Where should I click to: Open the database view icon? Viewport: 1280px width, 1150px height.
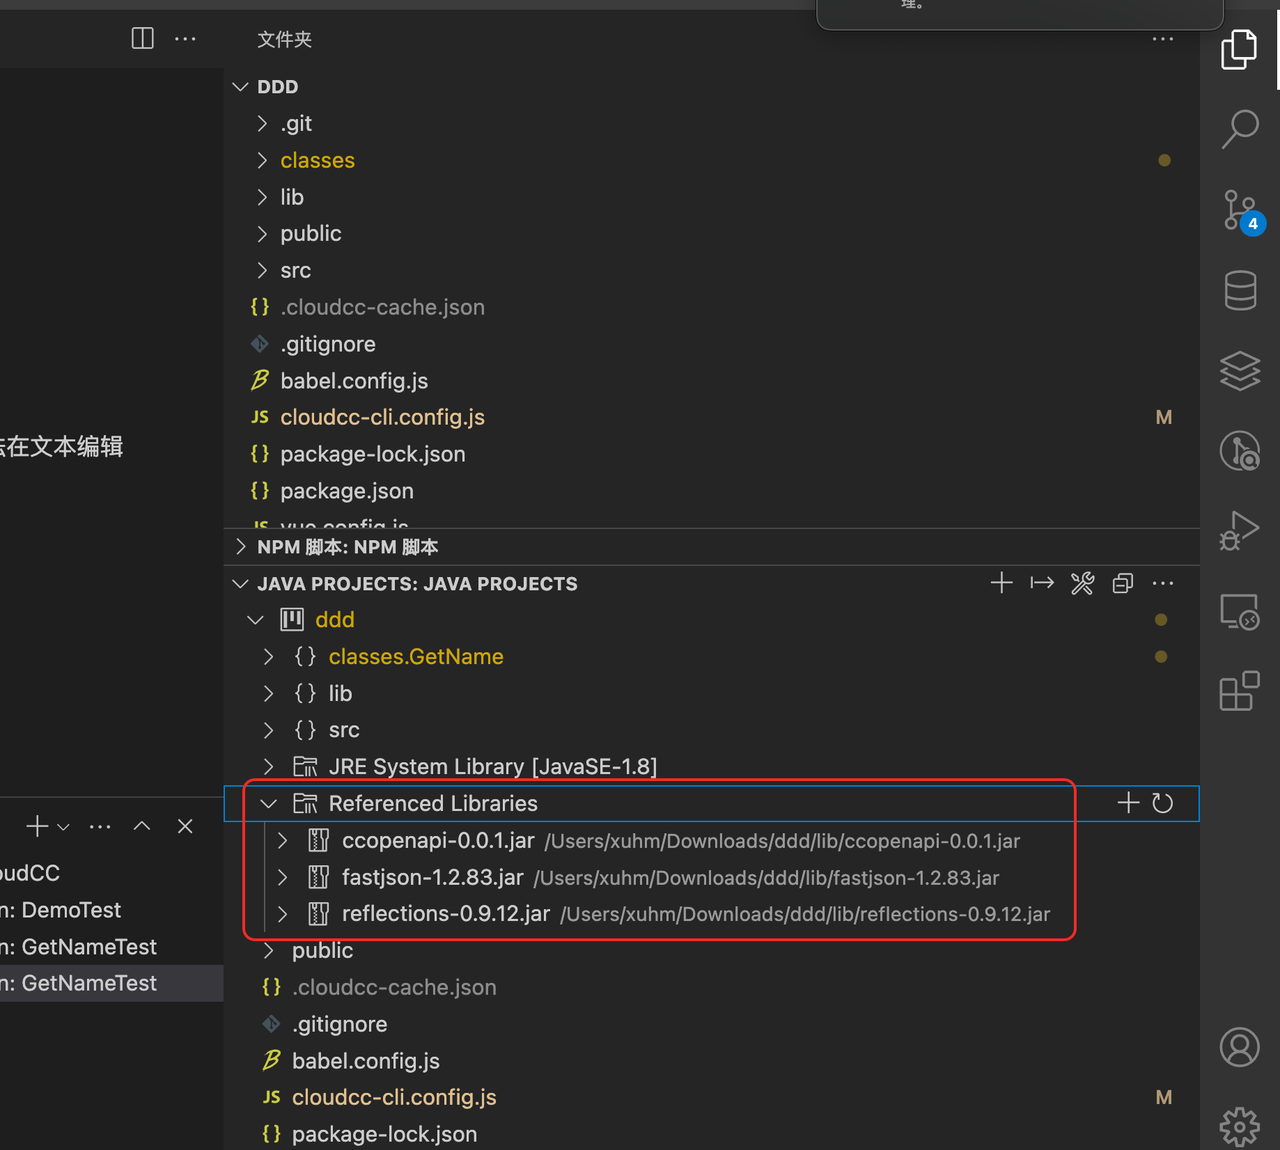click(x=1240, y=291)
